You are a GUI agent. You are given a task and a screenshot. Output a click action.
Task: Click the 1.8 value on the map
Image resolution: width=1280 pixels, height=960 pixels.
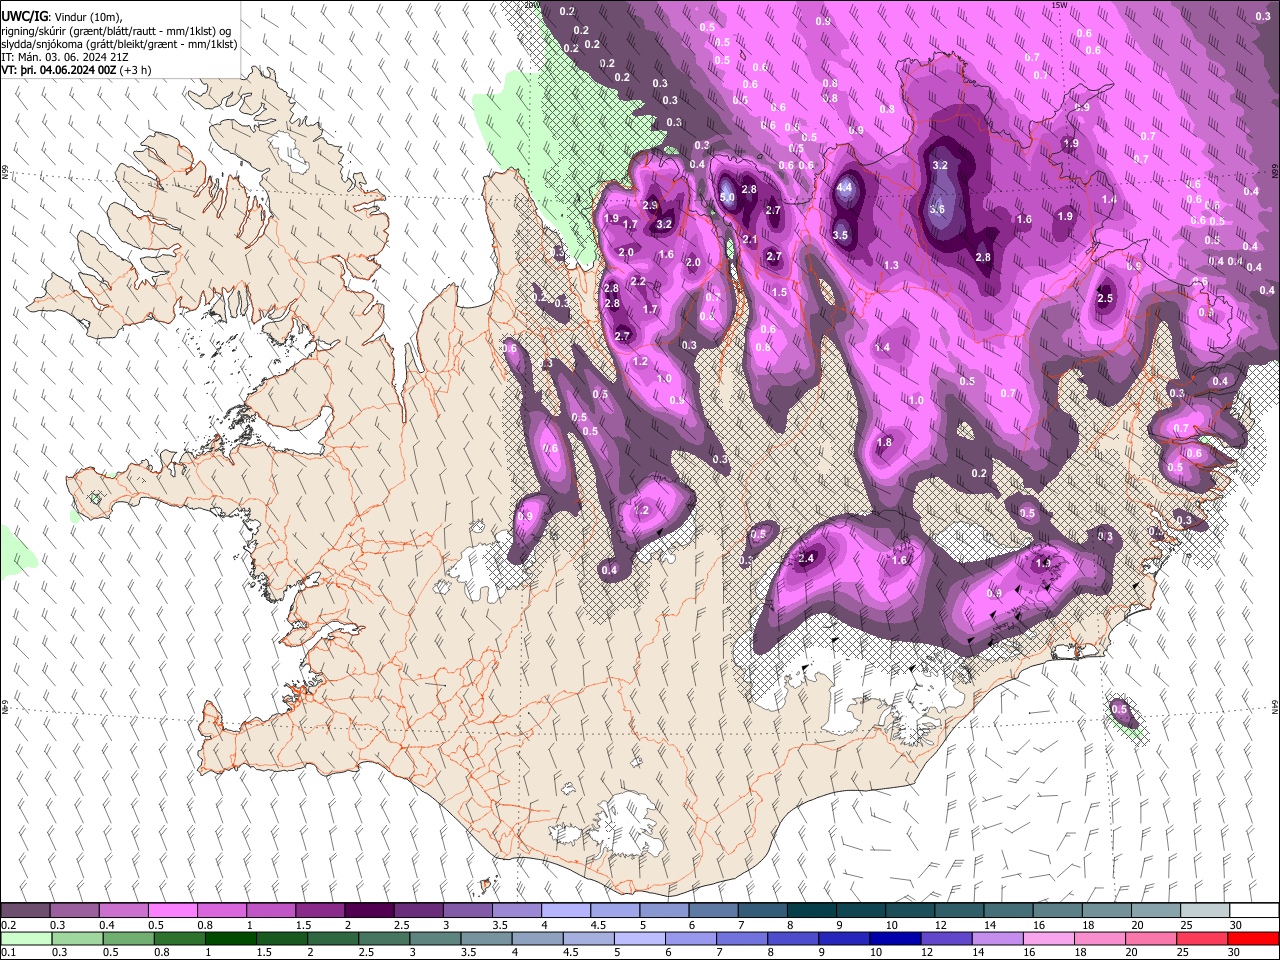[x=884, y=443]
